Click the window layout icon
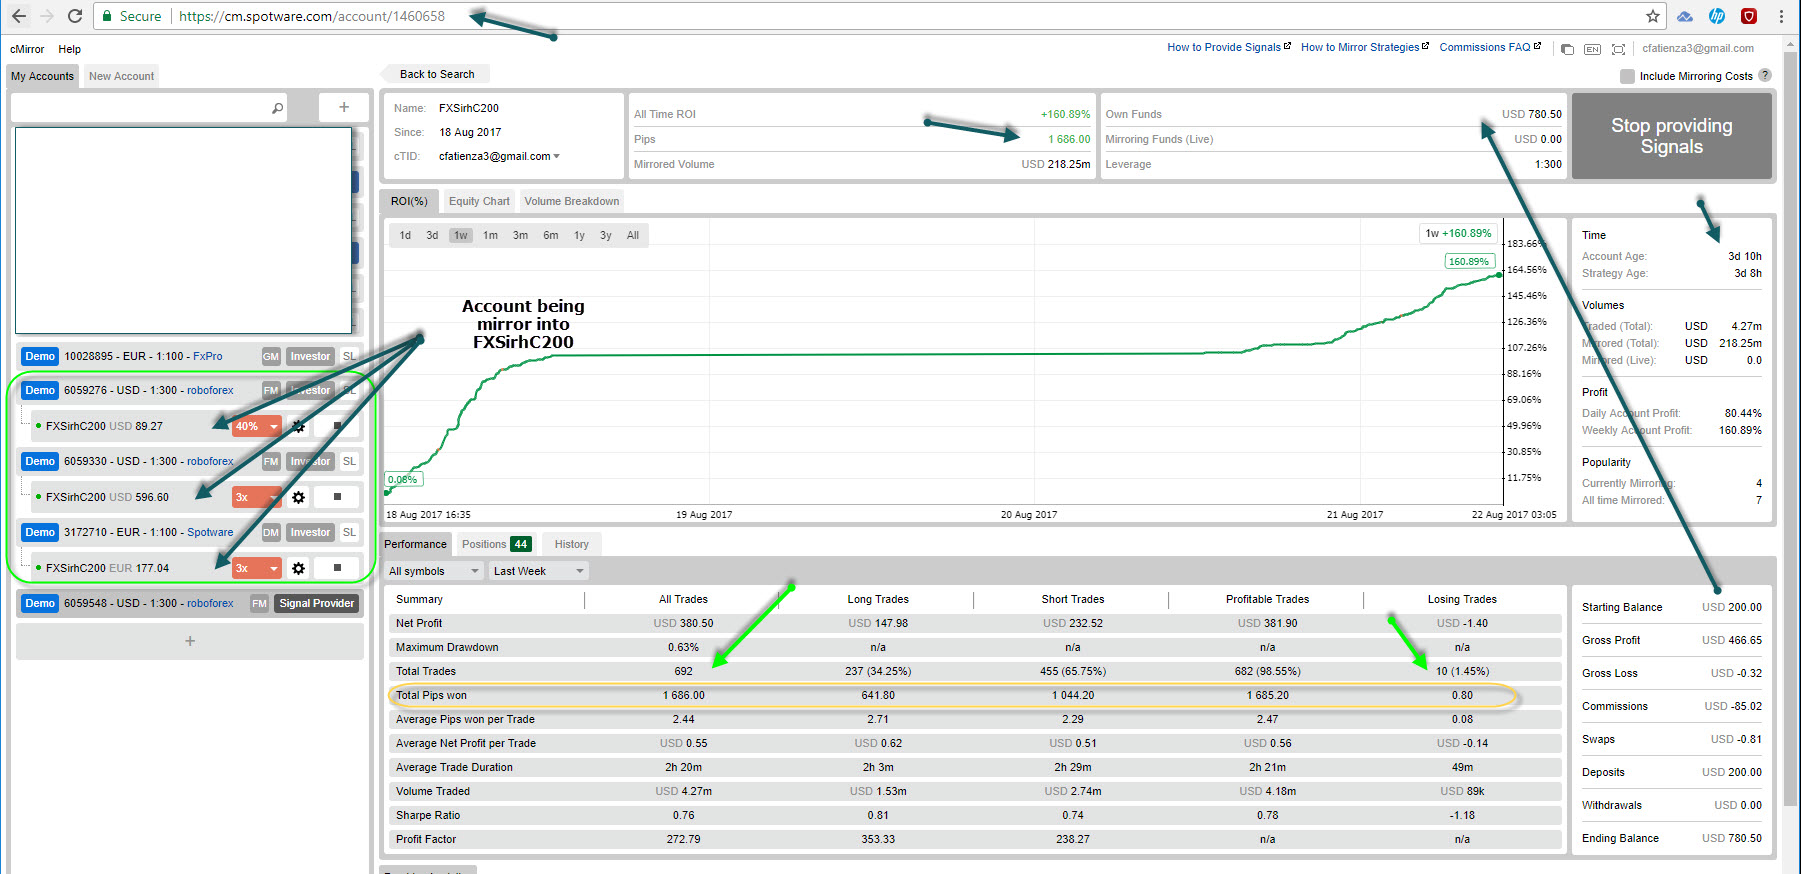 tap(1567, 49)
